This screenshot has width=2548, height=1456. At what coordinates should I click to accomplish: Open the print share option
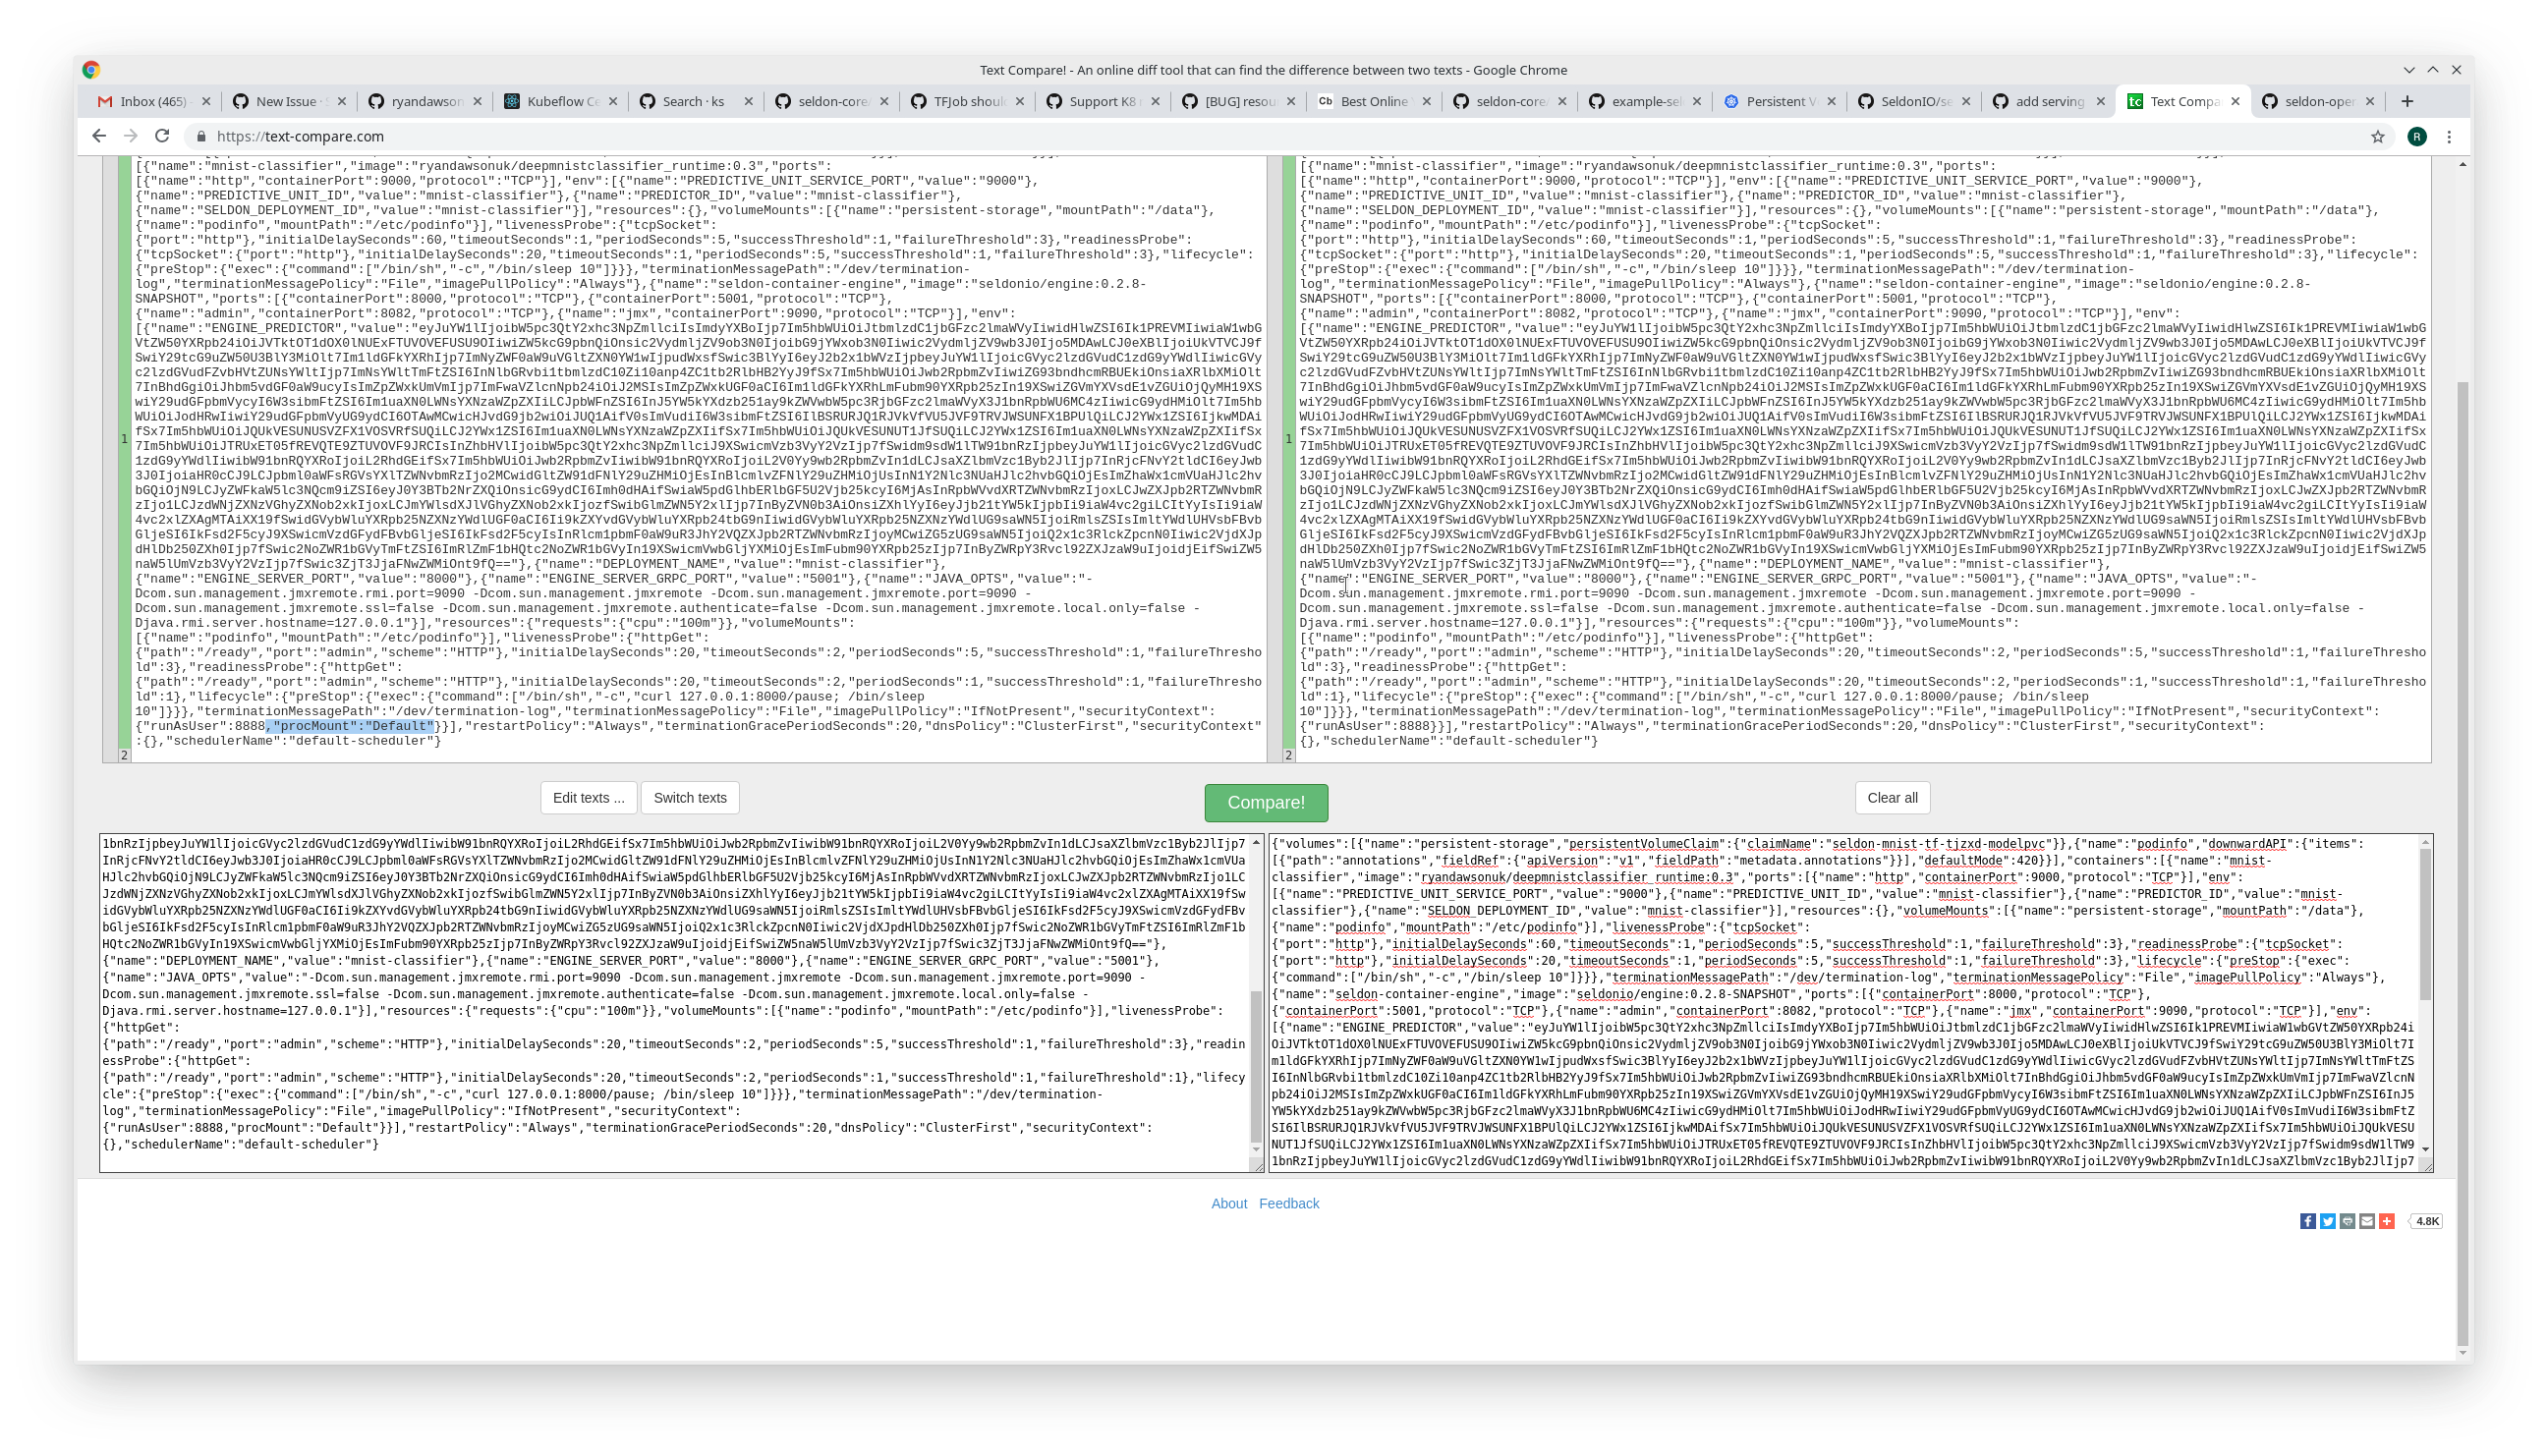click(2348, 1222)
